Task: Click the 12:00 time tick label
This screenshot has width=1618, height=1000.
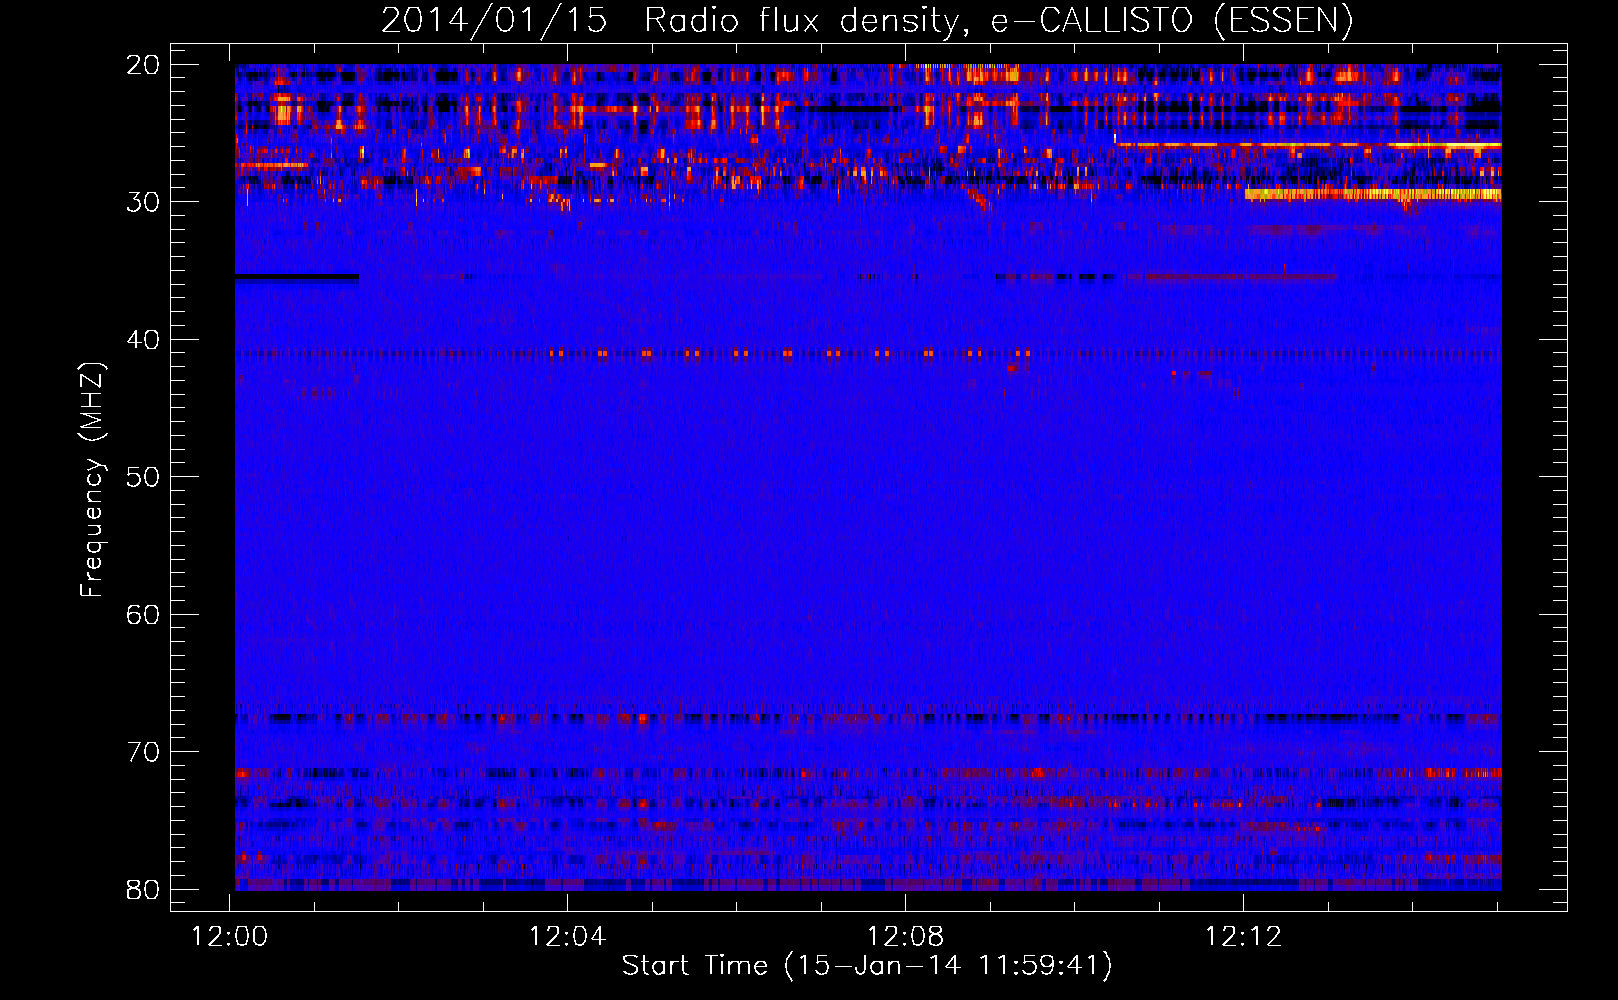Action: point(230,937)
